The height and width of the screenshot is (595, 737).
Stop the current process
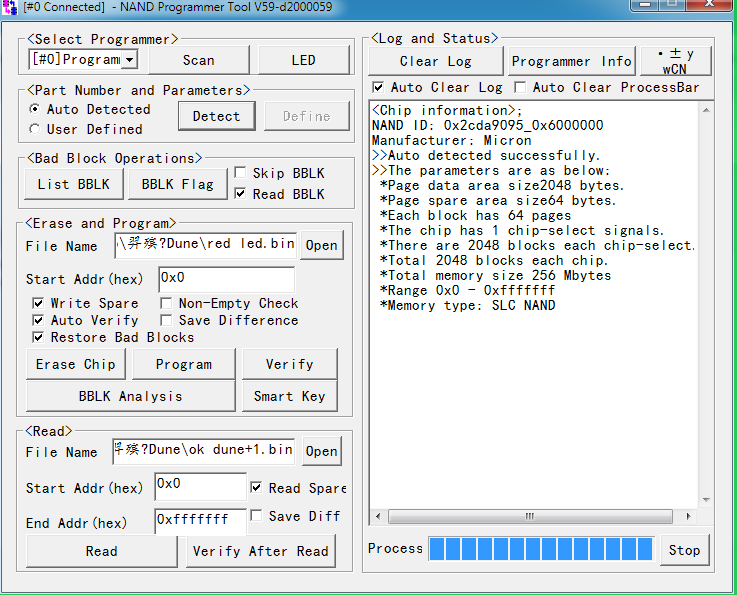684,549
